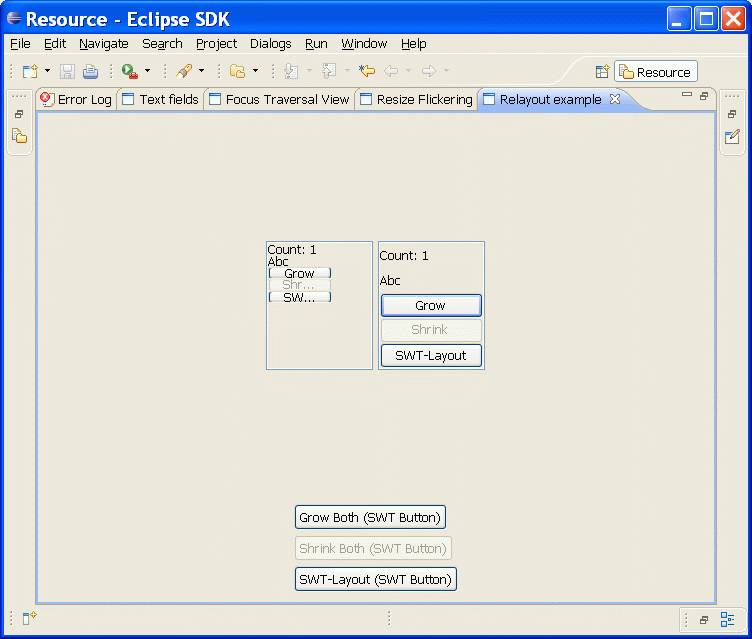
Task: Click the Last Edit Location arrow icon
Action: [x=367, y=71]
